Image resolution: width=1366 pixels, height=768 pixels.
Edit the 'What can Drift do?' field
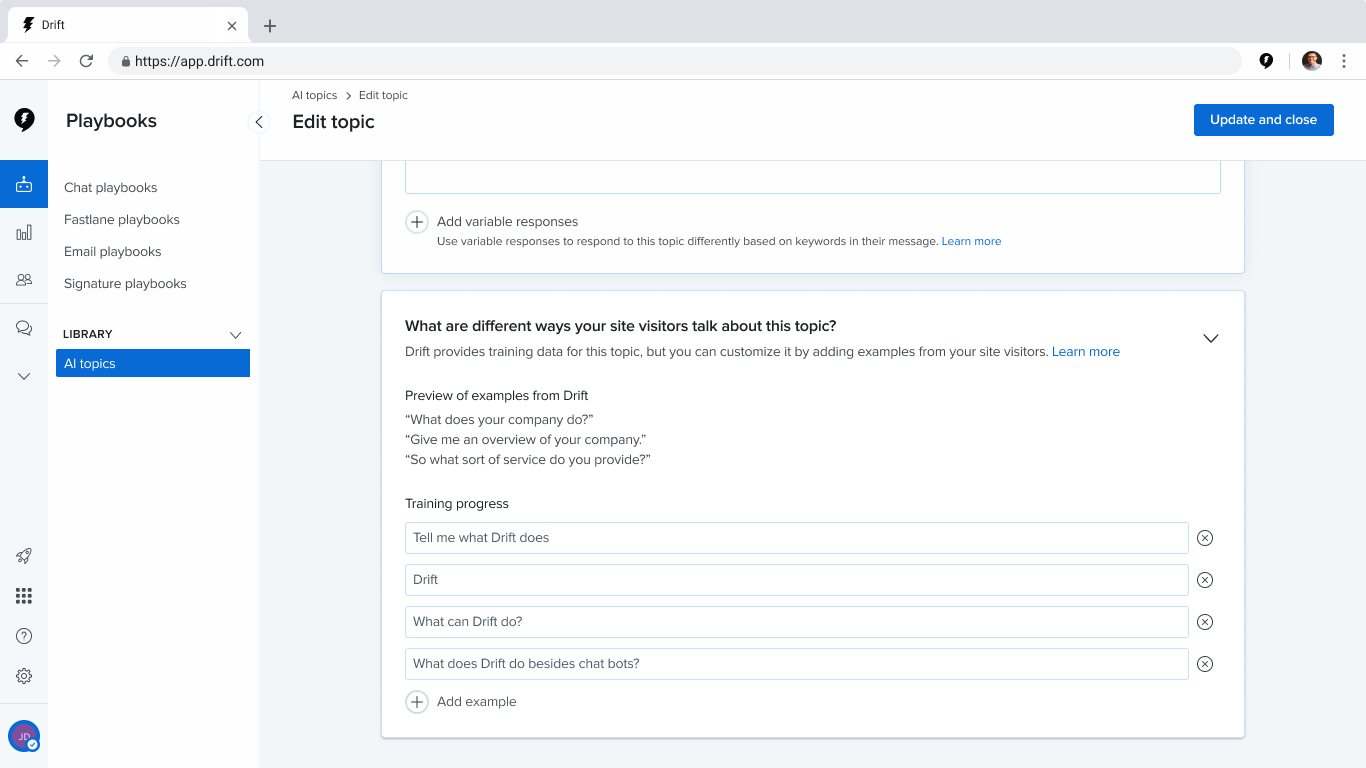click(797, 622)
